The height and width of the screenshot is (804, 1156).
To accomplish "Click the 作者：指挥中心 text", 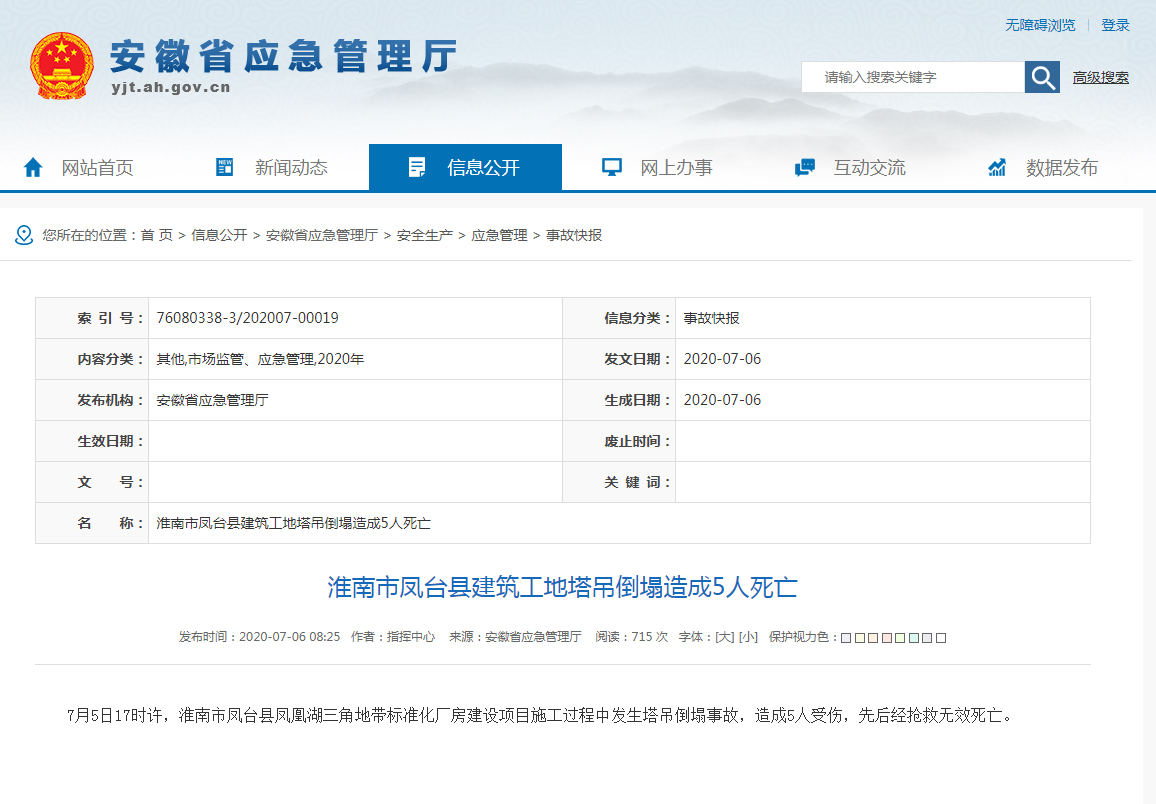I will [x=393, y=637].
